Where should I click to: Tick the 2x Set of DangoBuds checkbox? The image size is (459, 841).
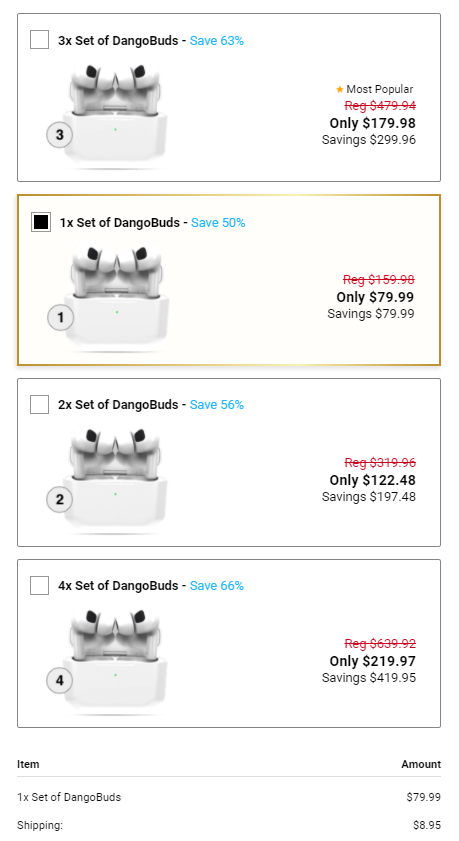(x=39, y=404)
